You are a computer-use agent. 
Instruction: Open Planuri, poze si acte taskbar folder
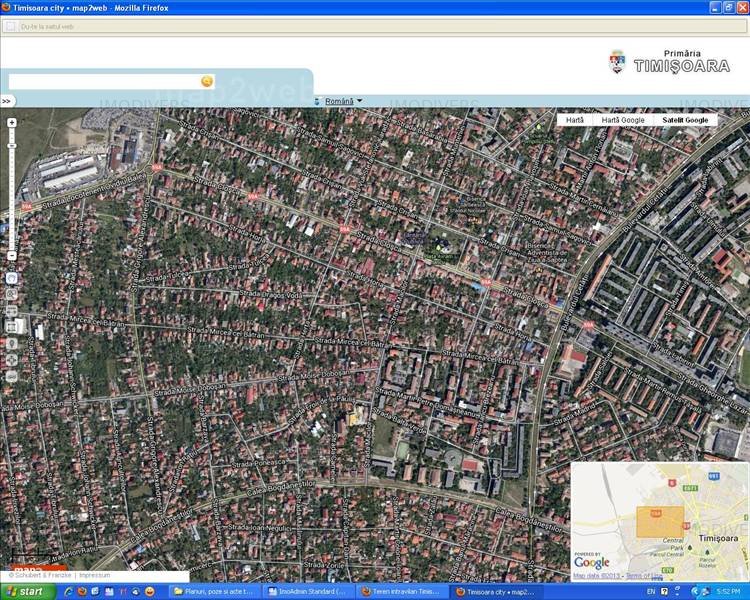click(x=213, y=592)
